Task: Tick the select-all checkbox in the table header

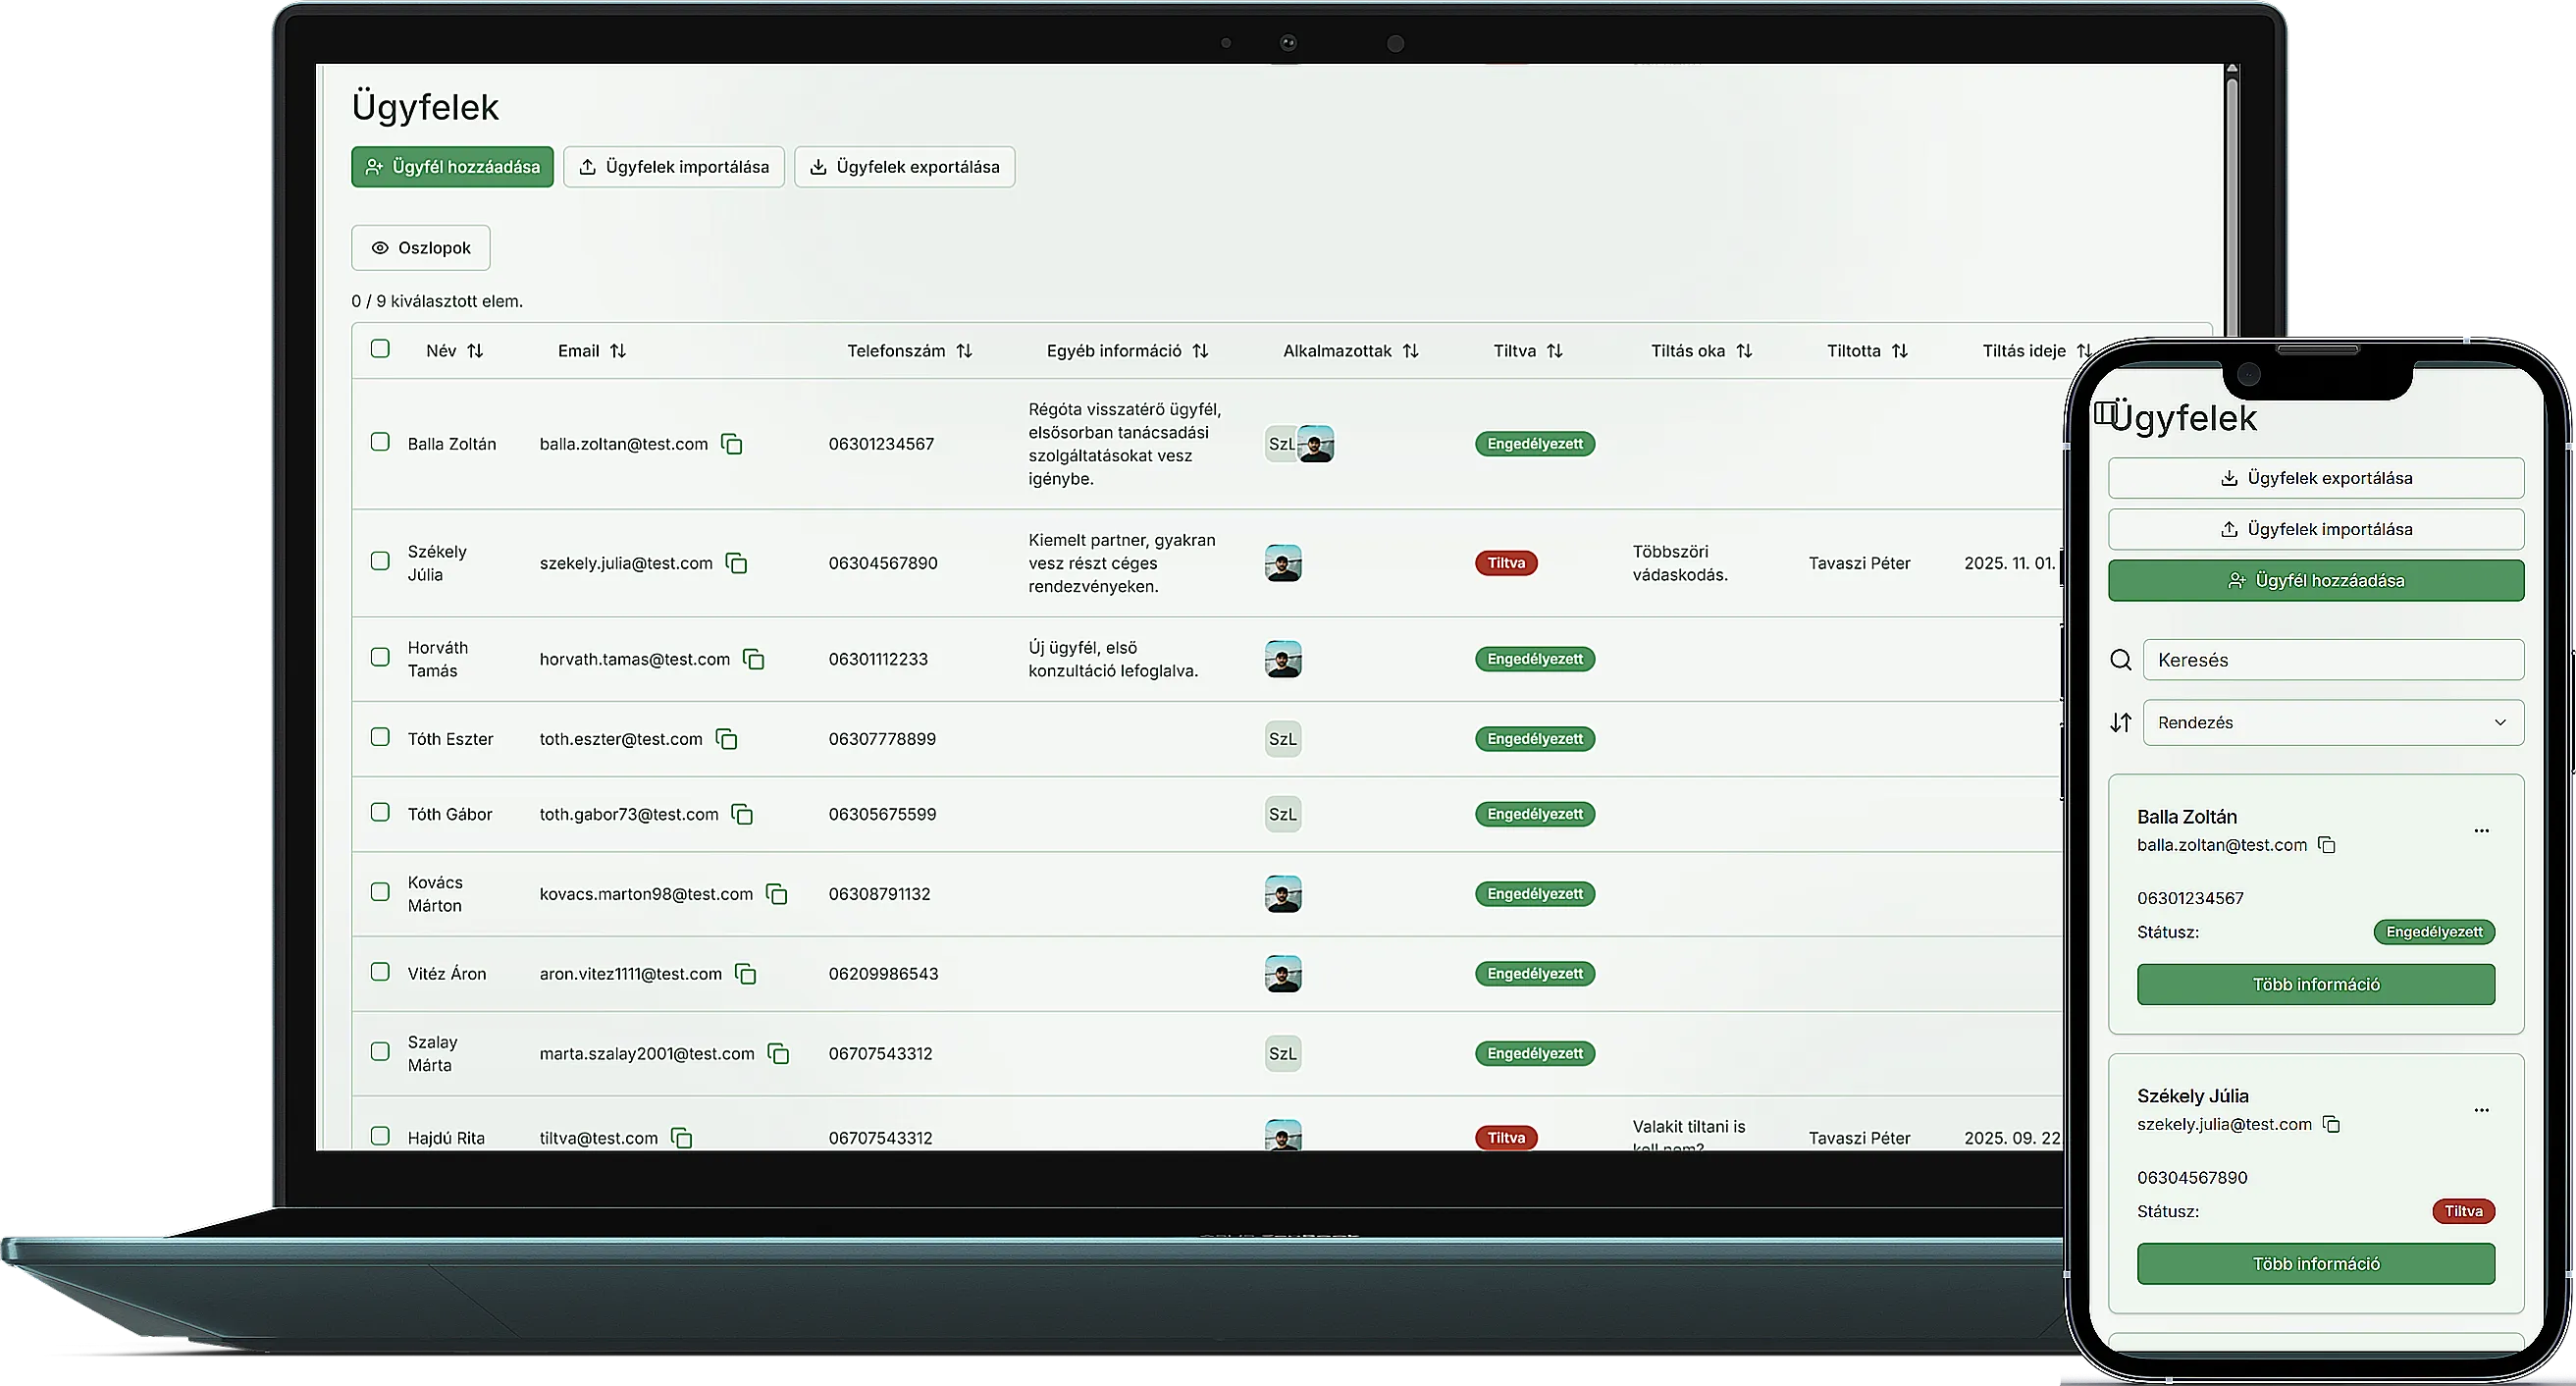Action: pos(380,349)
